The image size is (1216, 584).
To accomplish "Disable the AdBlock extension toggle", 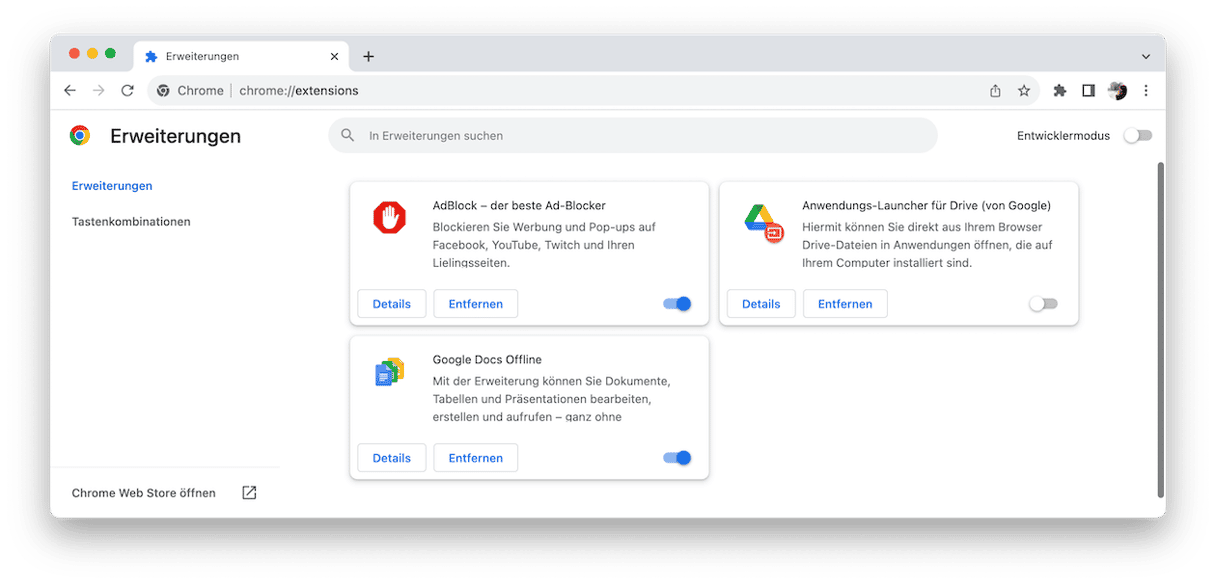I will coord(678,304).
